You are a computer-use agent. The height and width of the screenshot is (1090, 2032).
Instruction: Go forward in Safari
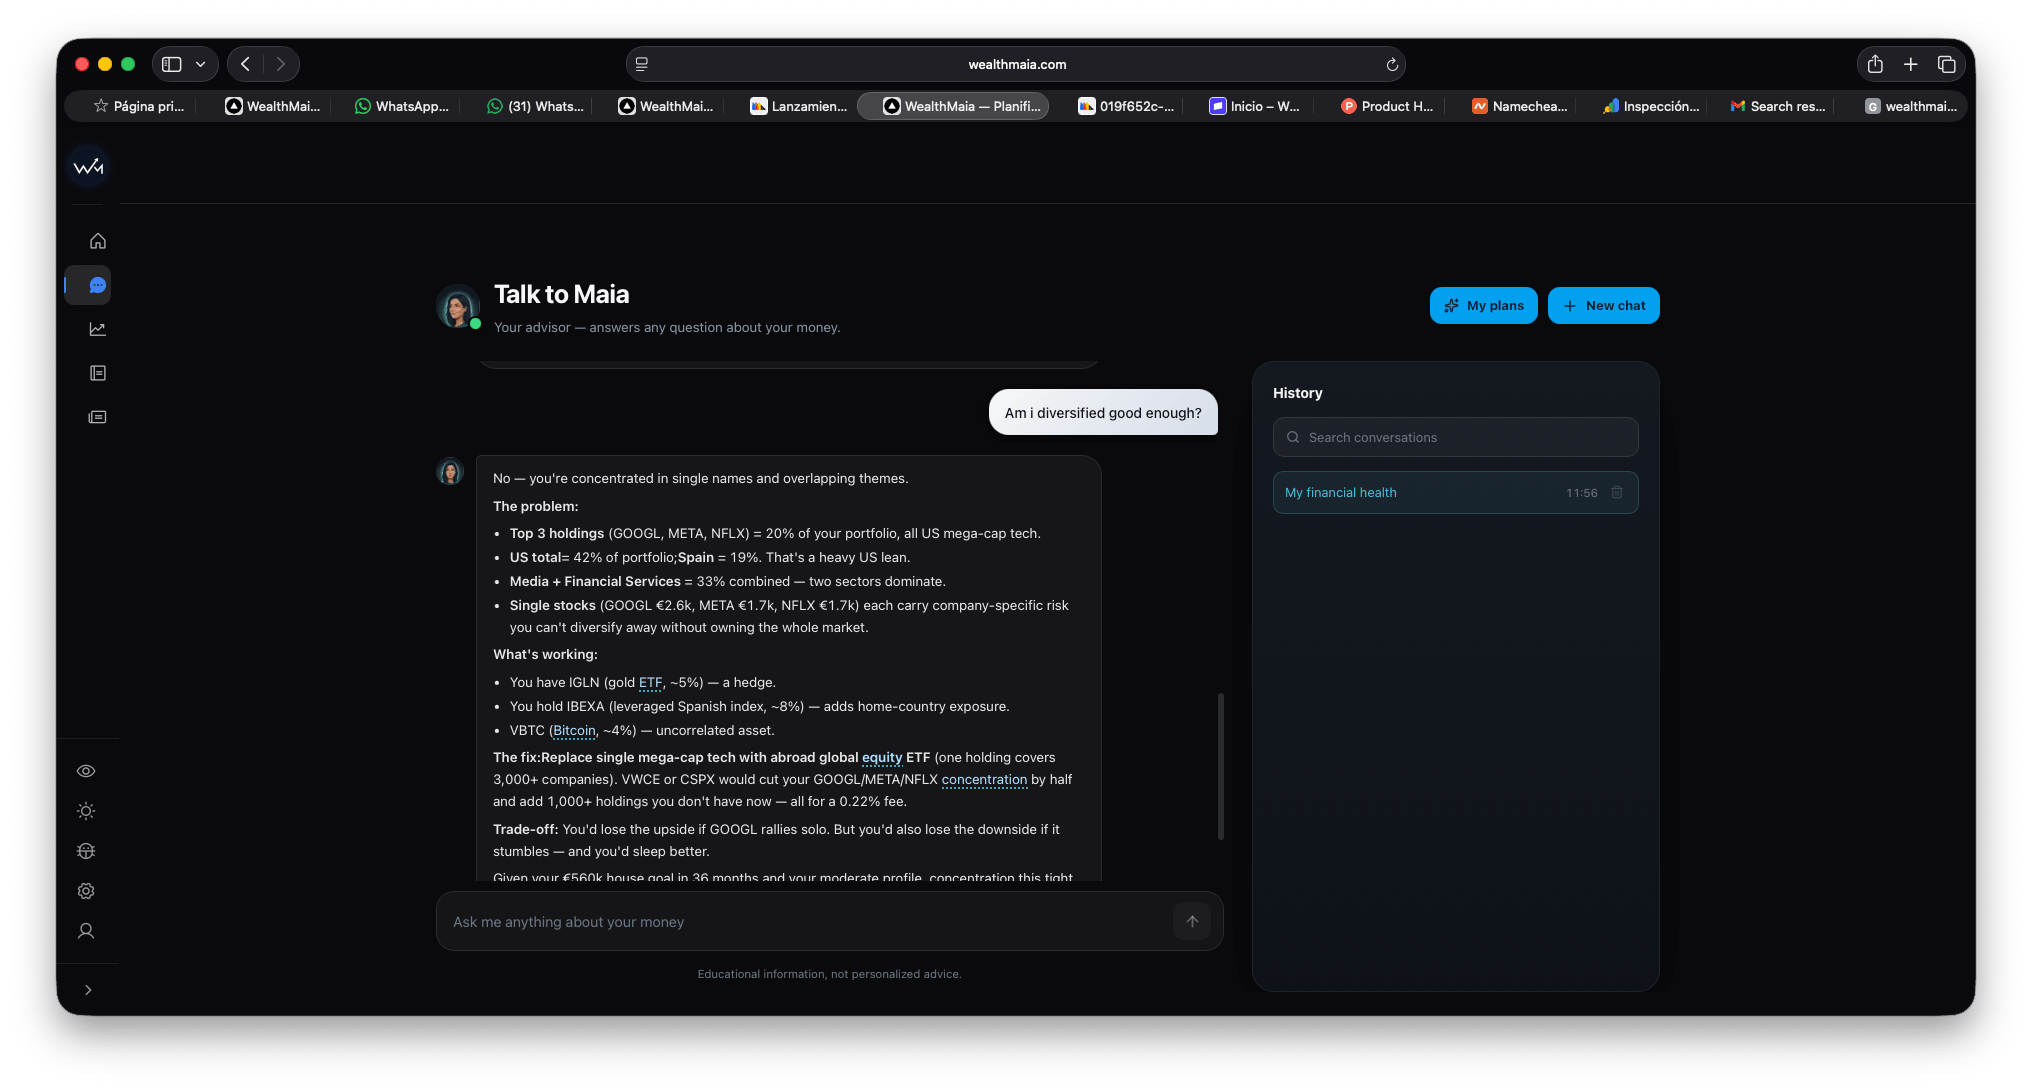pyautogui.click(x=281, y=64)
